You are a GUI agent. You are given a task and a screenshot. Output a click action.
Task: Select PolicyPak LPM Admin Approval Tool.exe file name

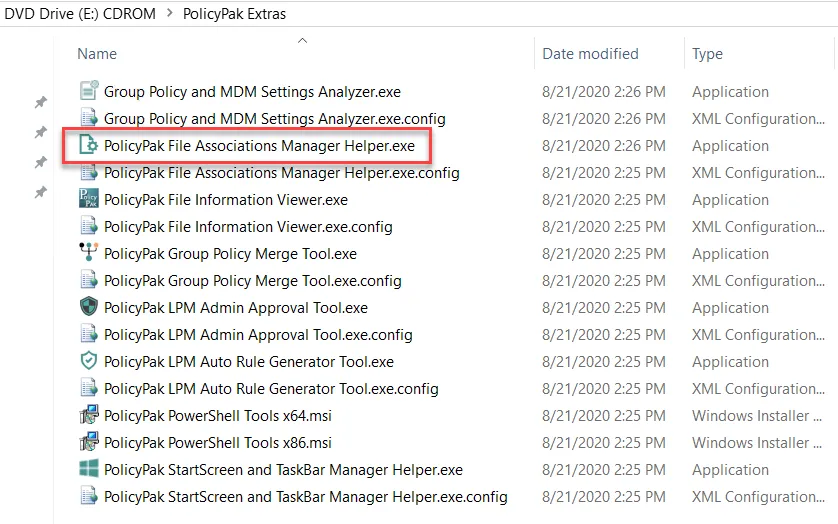[236, 308]
